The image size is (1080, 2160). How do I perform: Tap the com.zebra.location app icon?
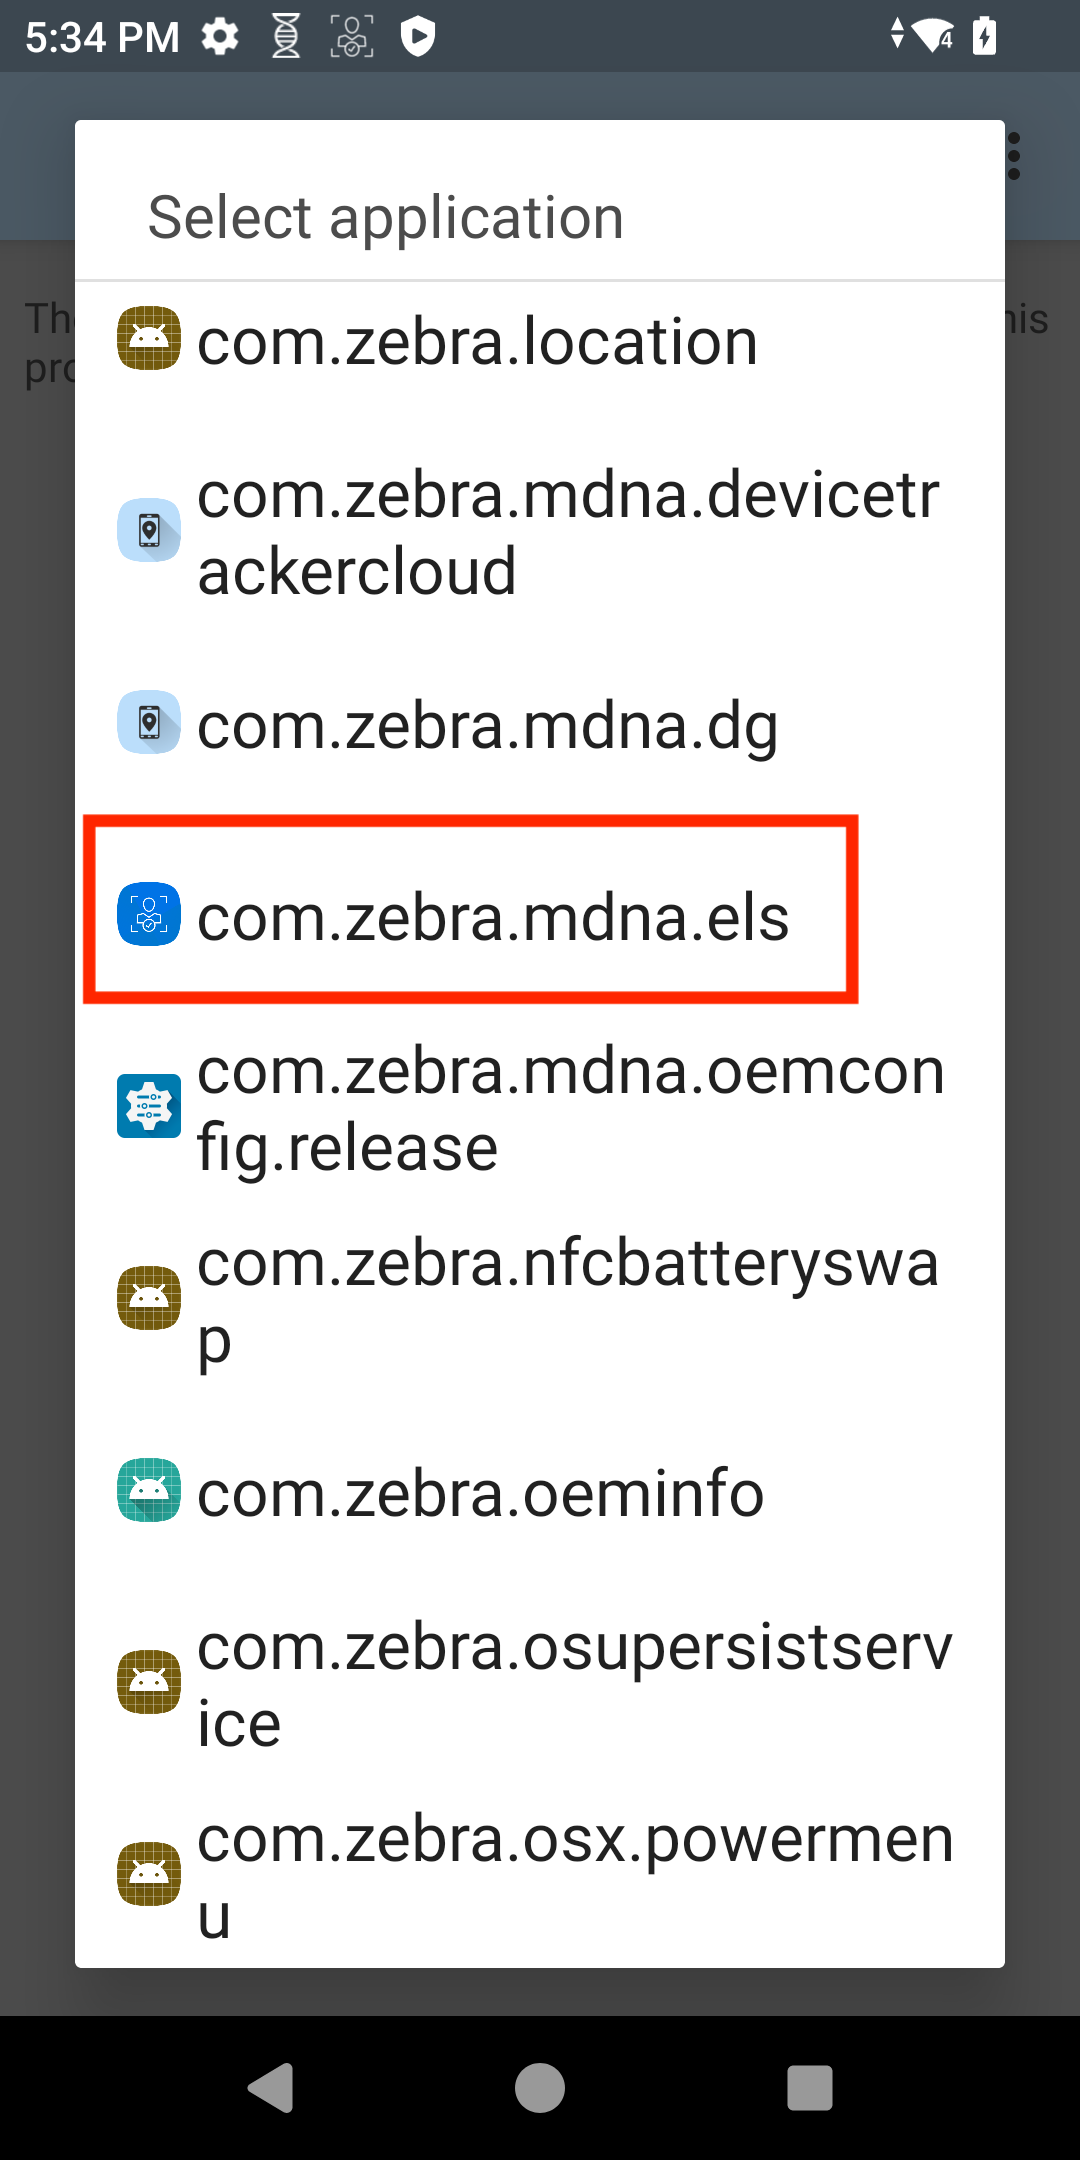149,338
